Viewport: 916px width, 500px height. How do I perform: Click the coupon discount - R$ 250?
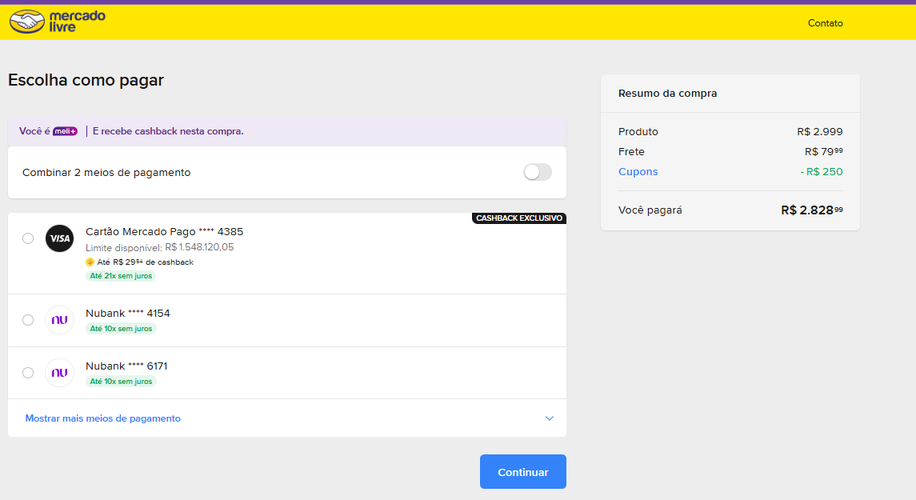(821, 172)
